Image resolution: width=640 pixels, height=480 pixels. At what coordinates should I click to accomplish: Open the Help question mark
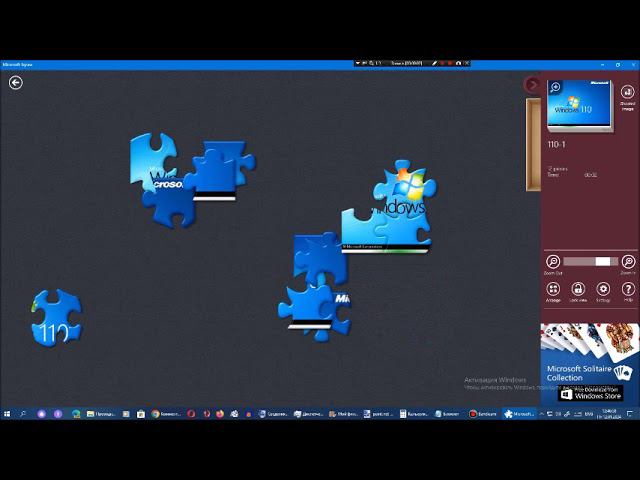point(628,289)
